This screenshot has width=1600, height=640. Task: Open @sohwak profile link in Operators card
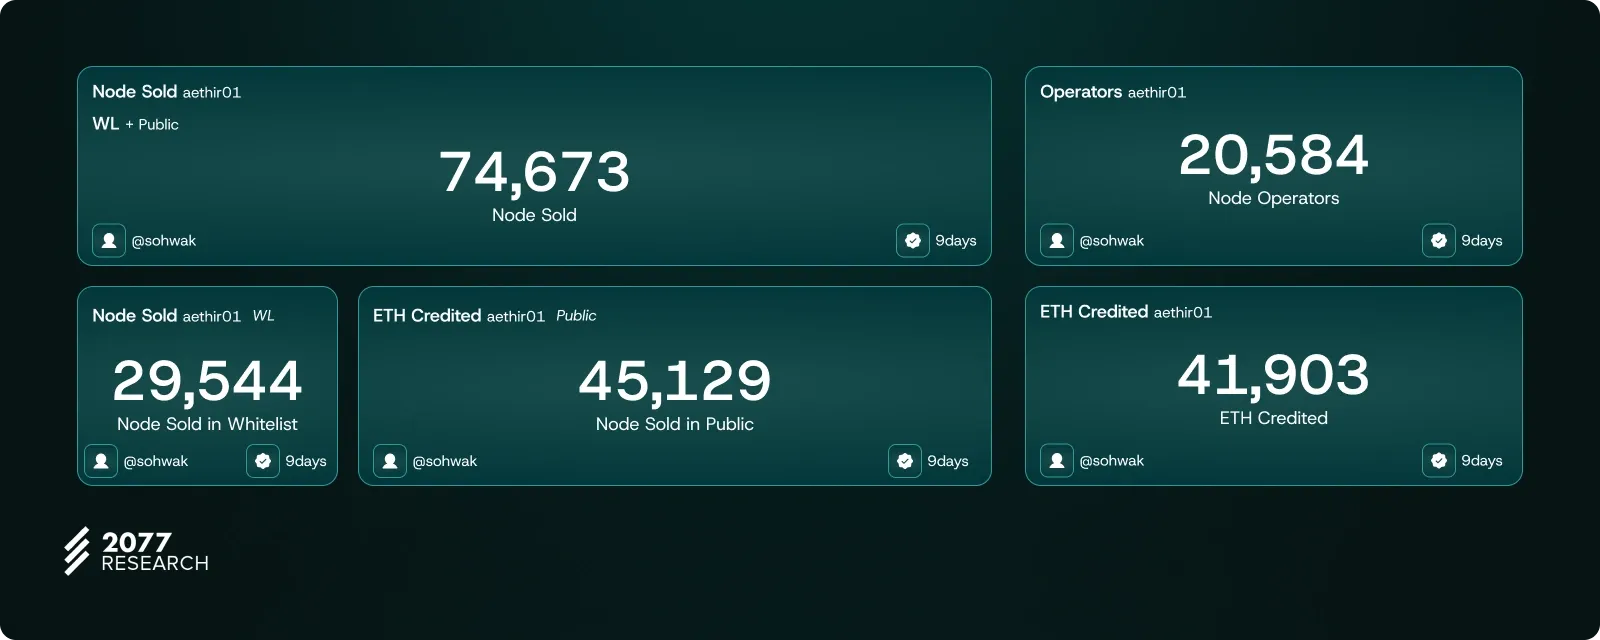1111,241
